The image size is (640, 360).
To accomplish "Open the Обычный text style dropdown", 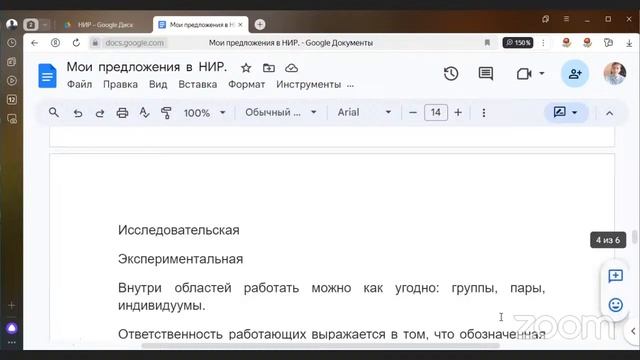I will (281, 112).
